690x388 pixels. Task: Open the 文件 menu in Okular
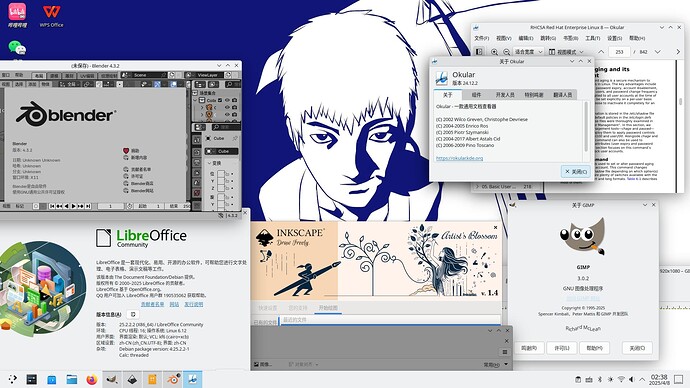click(x=481, y=38)
